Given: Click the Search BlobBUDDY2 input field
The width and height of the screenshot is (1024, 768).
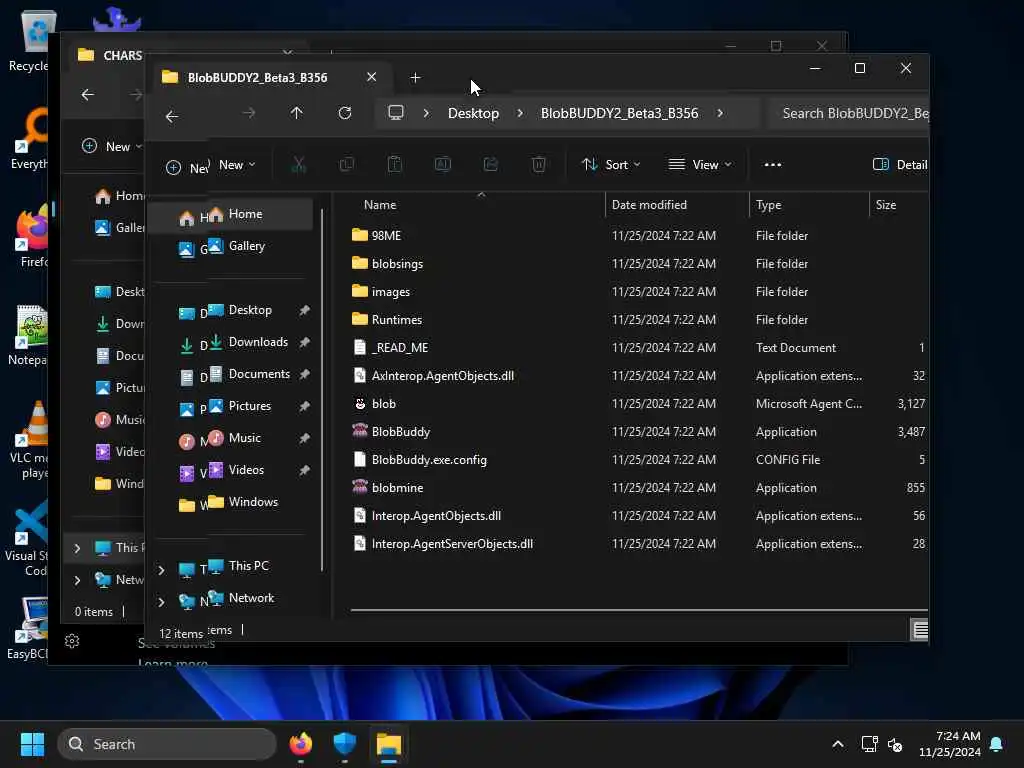Looking at the screenshot, I should tap(849, 113).
